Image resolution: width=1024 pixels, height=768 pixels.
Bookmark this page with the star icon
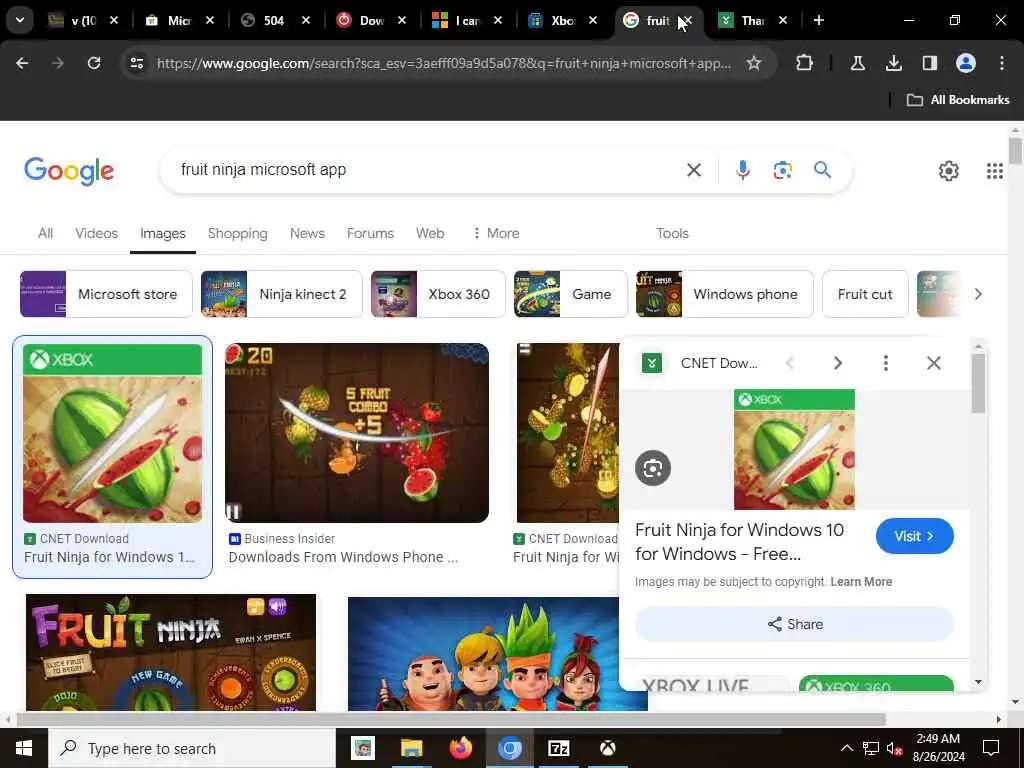tap(754, 63)
